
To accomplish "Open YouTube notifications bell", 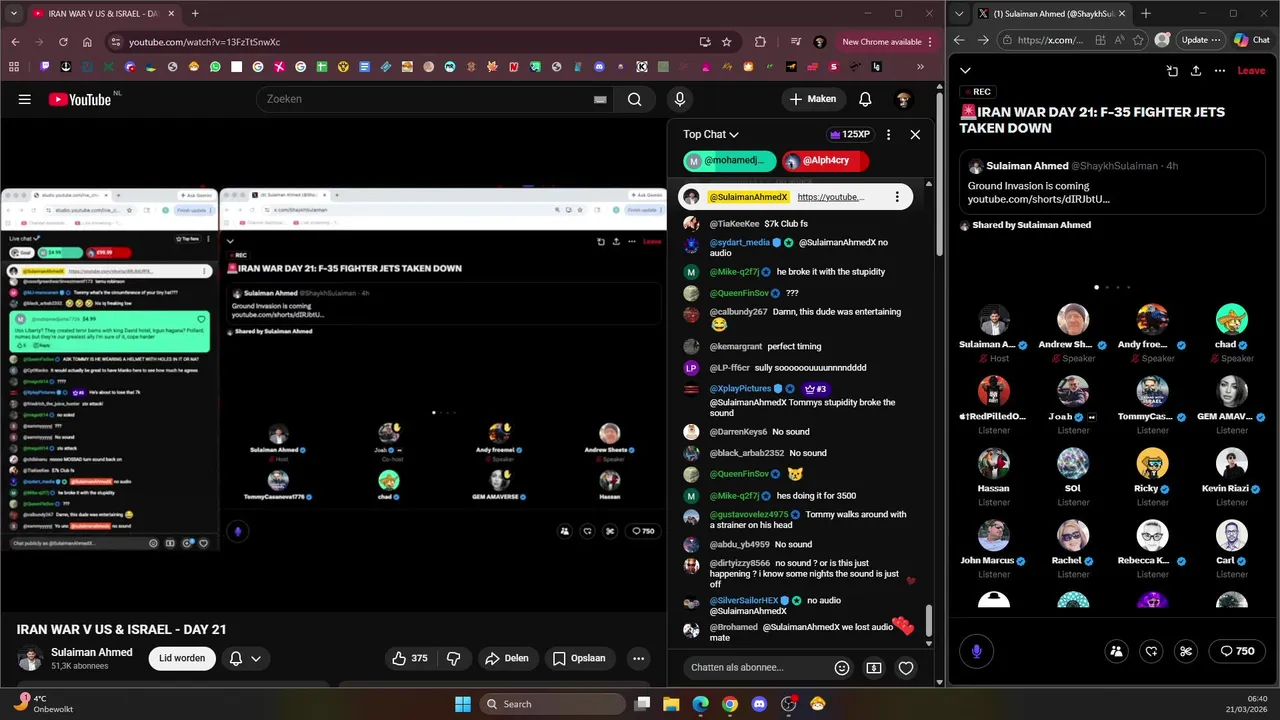I will 865,99.
